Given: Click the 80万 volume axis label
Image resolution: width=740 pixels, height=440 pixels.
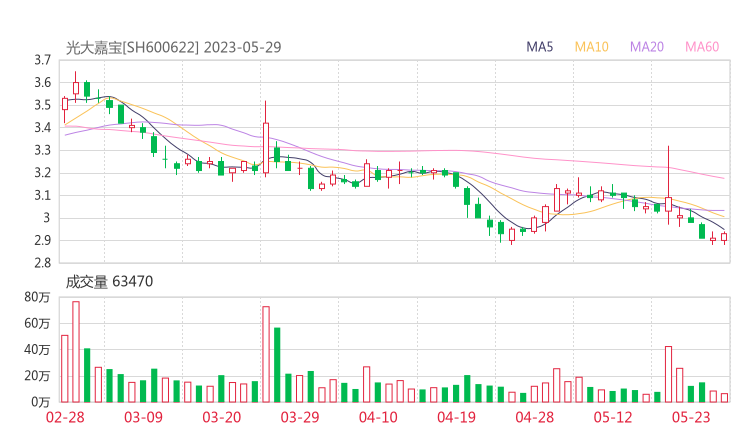Looking at the screenshot, I should (37, 297).
